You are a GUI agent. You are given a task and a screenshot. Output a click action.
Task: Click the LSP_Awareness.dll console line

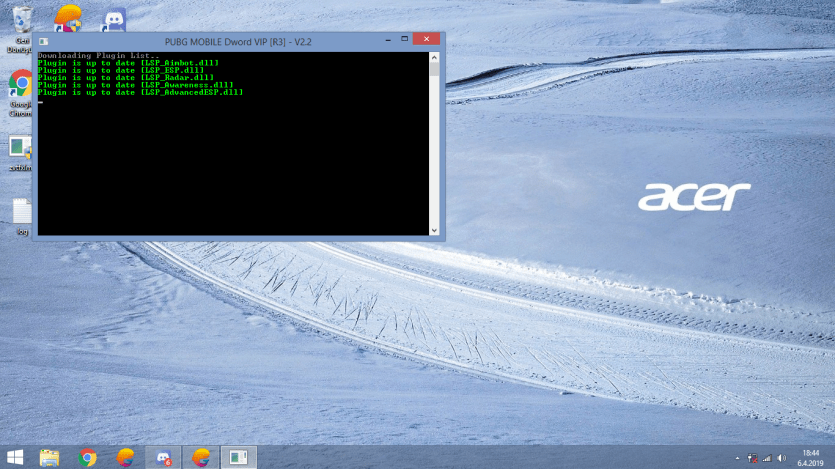136,85
